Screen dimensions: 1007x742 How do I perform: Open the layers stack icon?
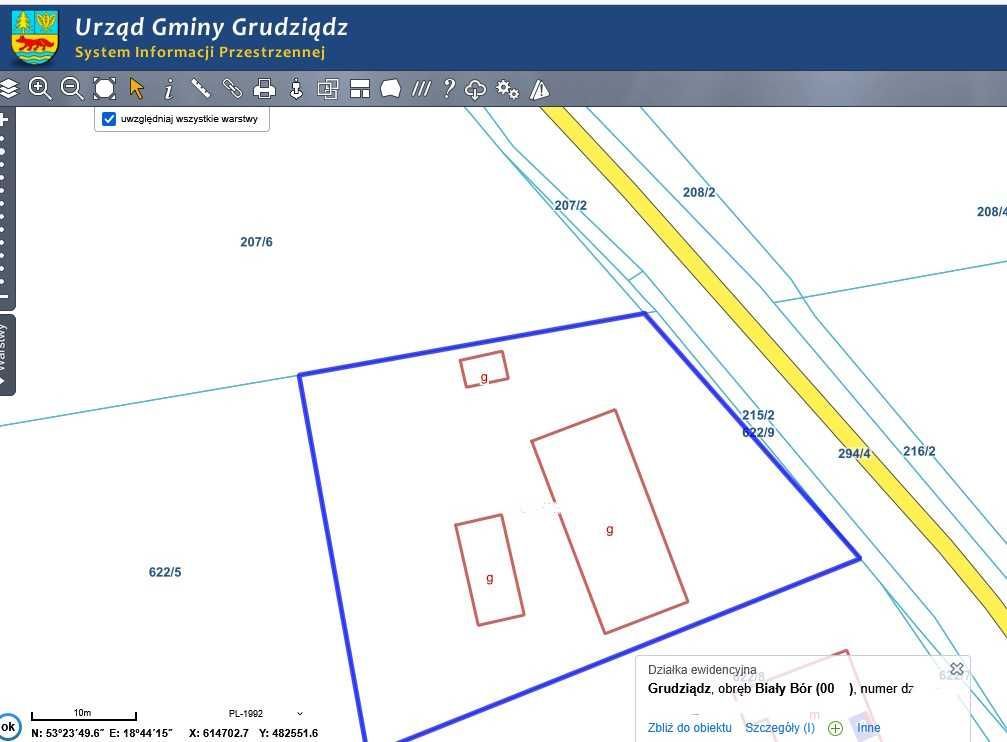[x=8, y=89]
